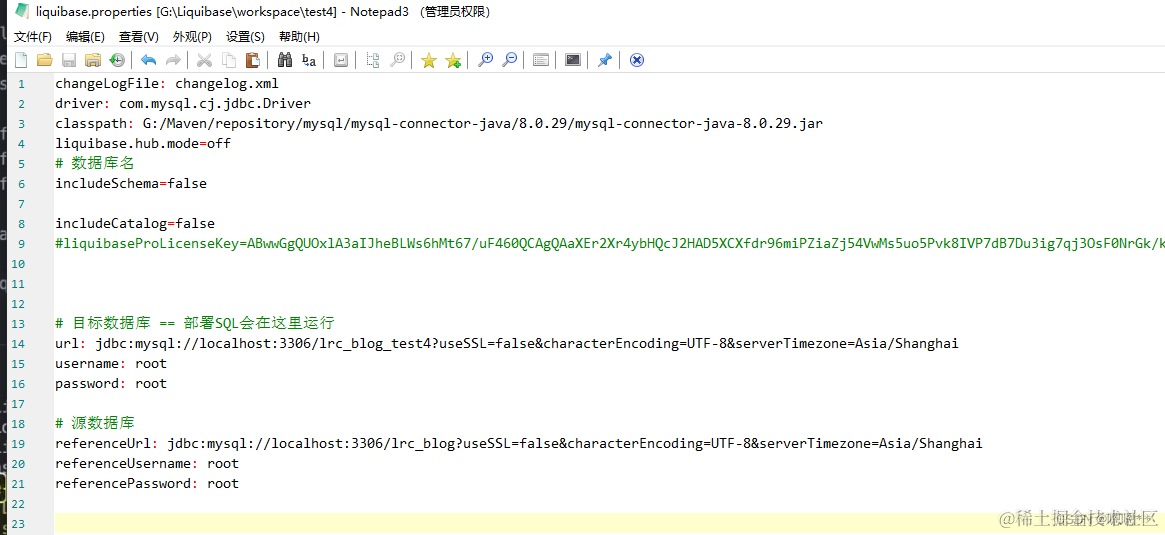The image size is (1165, 535).
Task: Click the Copy pages icon
Action: click(x=229, y=60)
